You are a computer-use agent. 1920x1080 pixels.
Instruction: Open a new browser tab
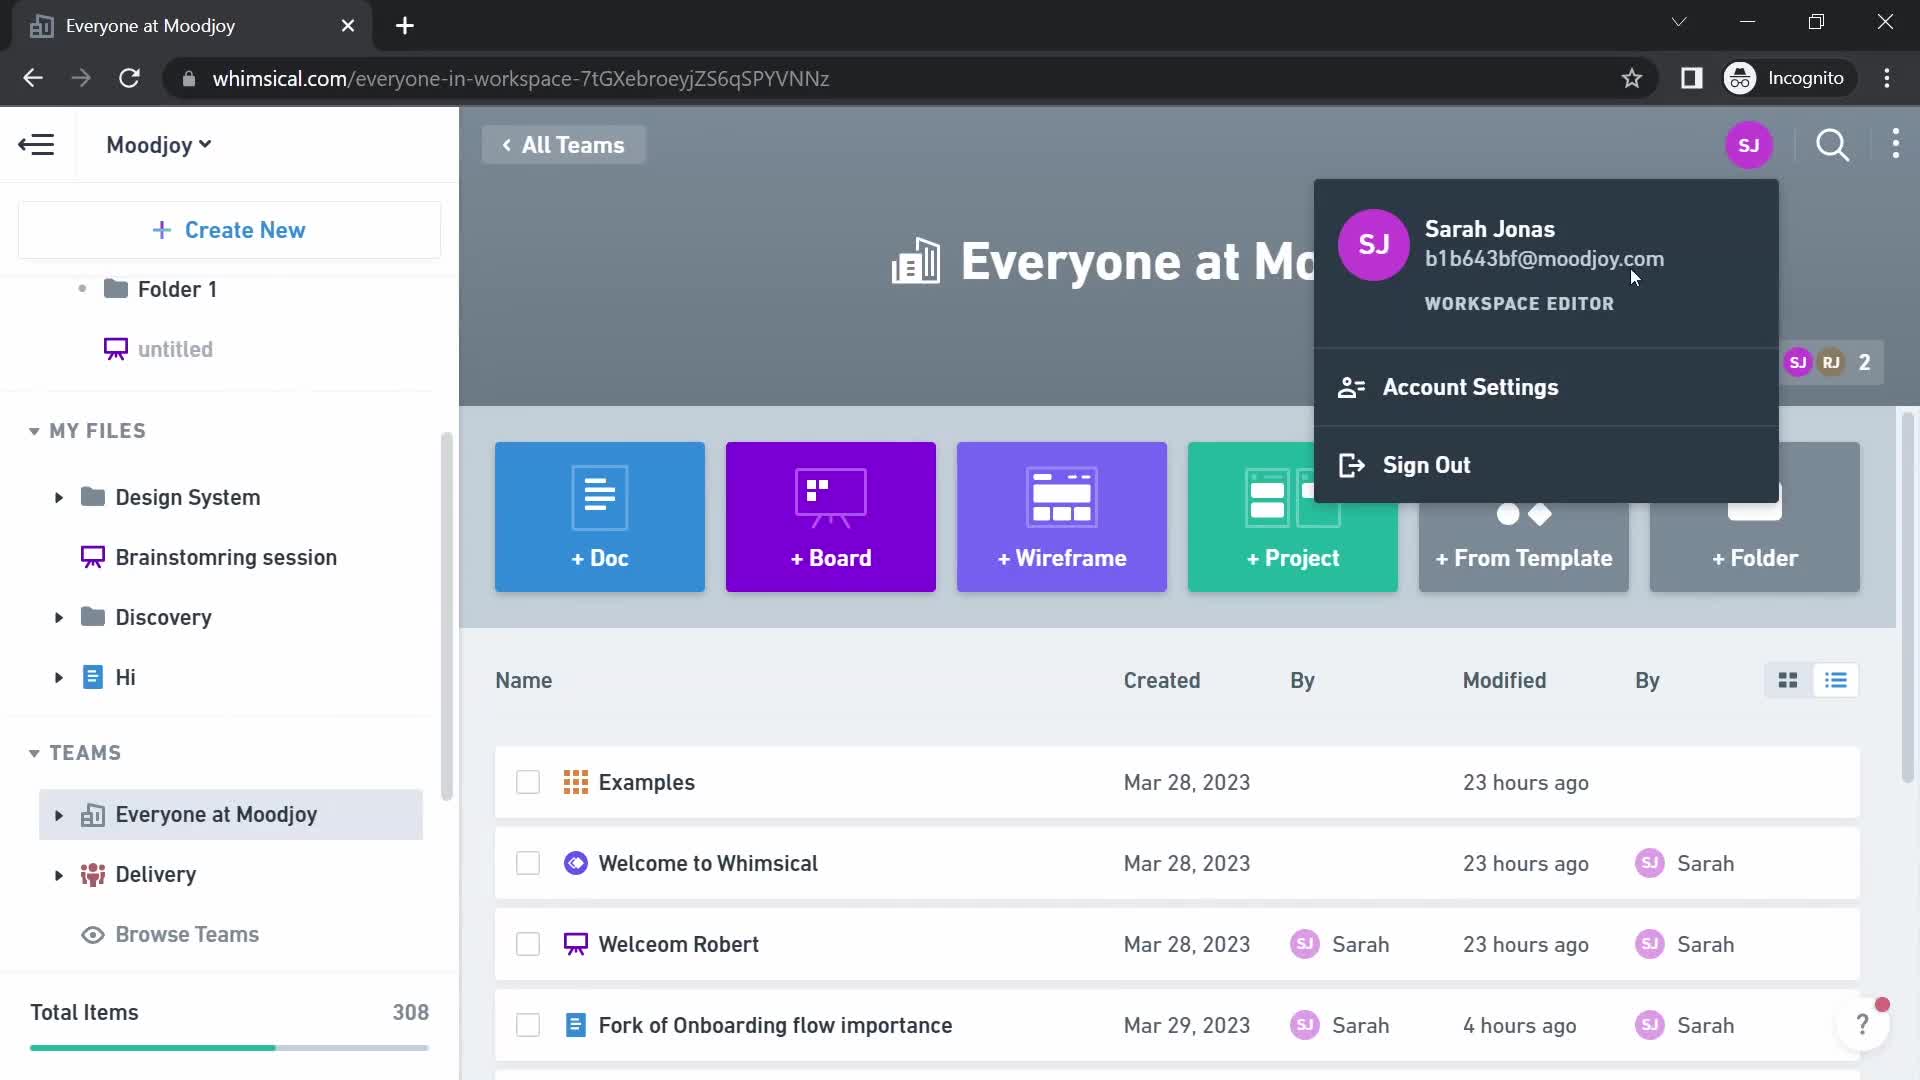point(405,26)
